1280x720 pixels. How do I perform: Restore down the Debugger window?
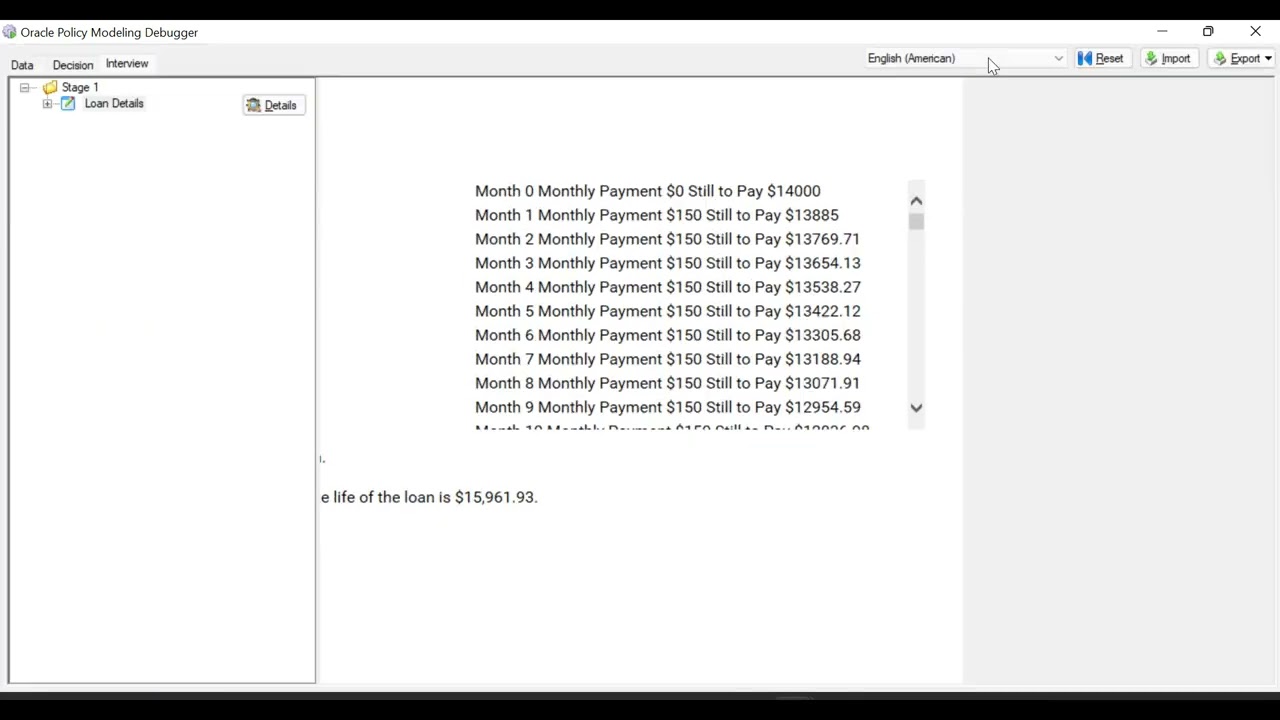coord(1208,32)
